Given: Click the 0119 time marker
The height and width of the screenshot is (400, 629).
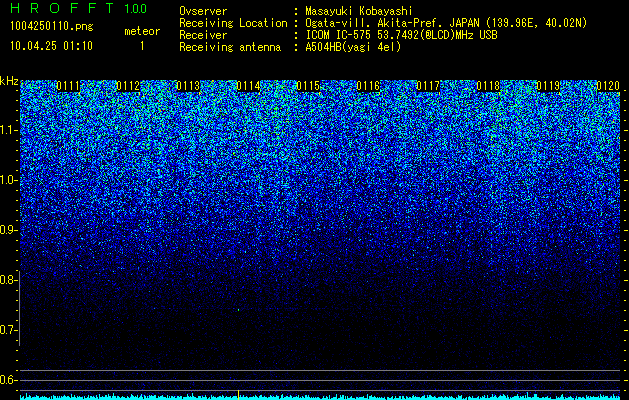Looking at the screenshot, I should coord(548,86).
